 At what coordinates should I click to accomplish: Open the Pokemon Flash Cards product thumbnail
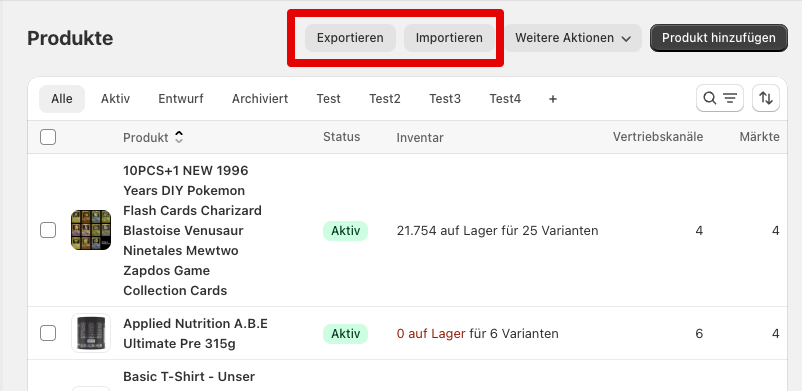91,230
